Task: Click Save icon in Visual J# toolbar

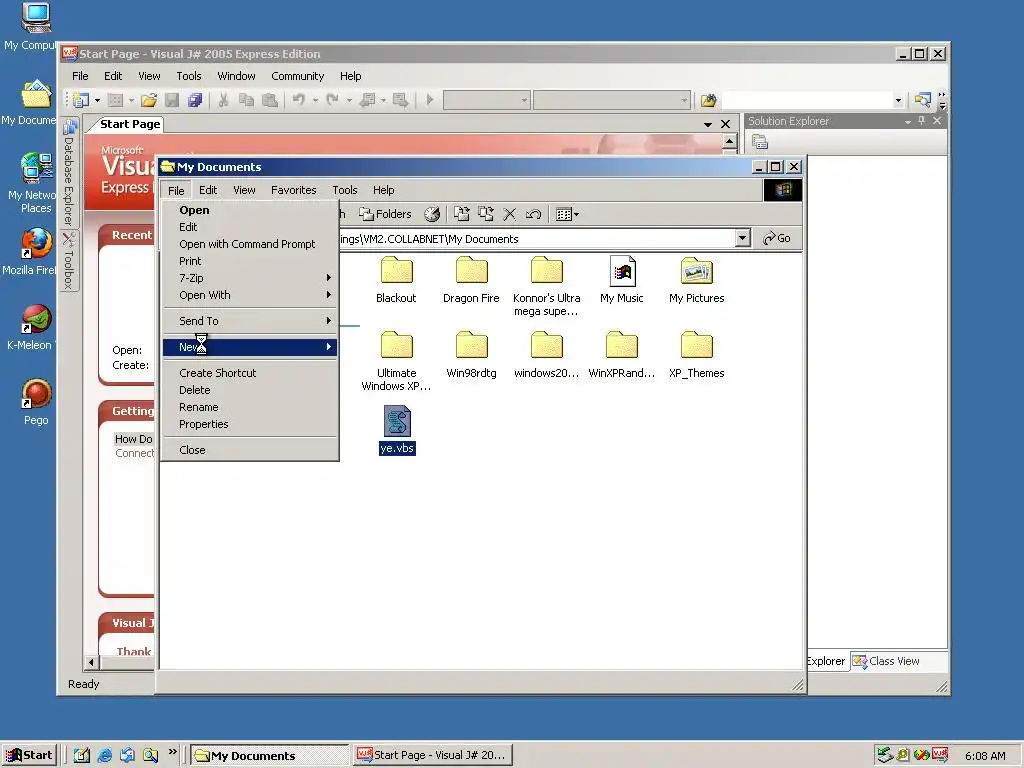Action: tap(172, 100)
